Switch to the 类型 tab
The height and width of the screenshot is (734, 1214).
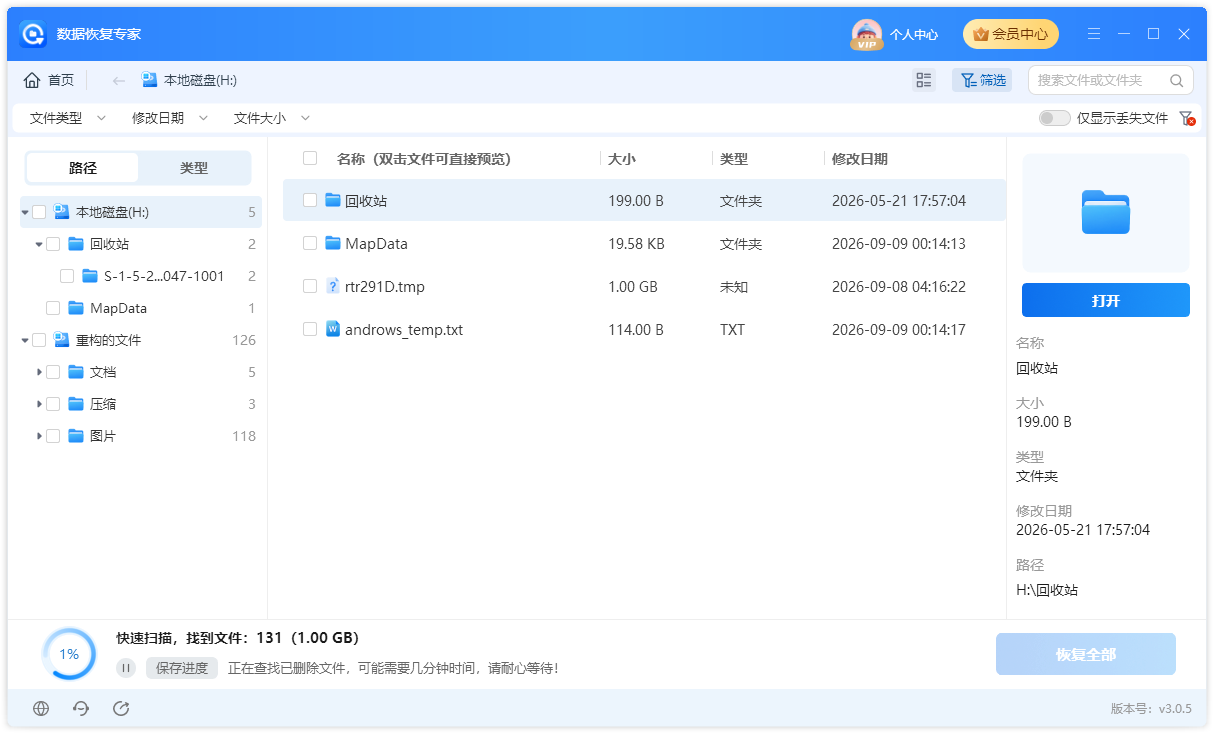[x=194, y=168]
